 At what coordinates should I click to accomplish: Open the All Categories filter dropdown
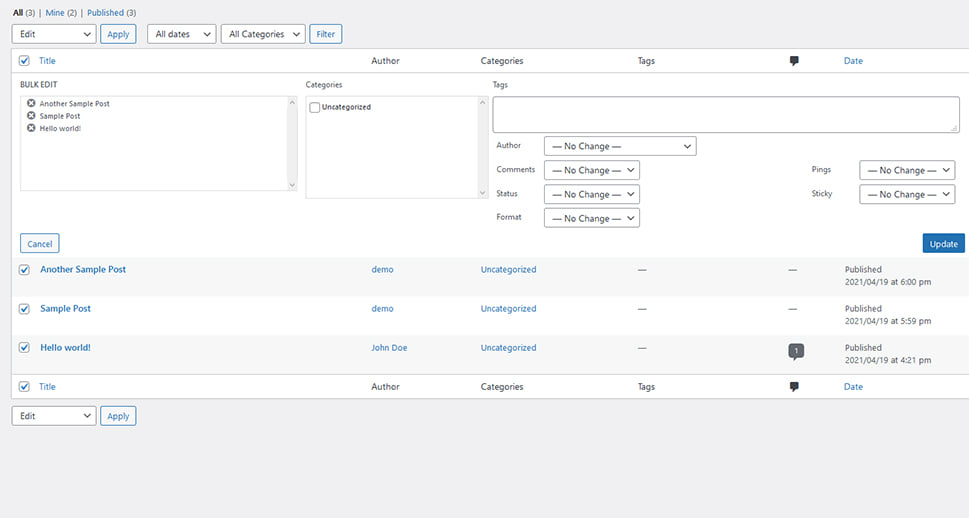[263, 34]
